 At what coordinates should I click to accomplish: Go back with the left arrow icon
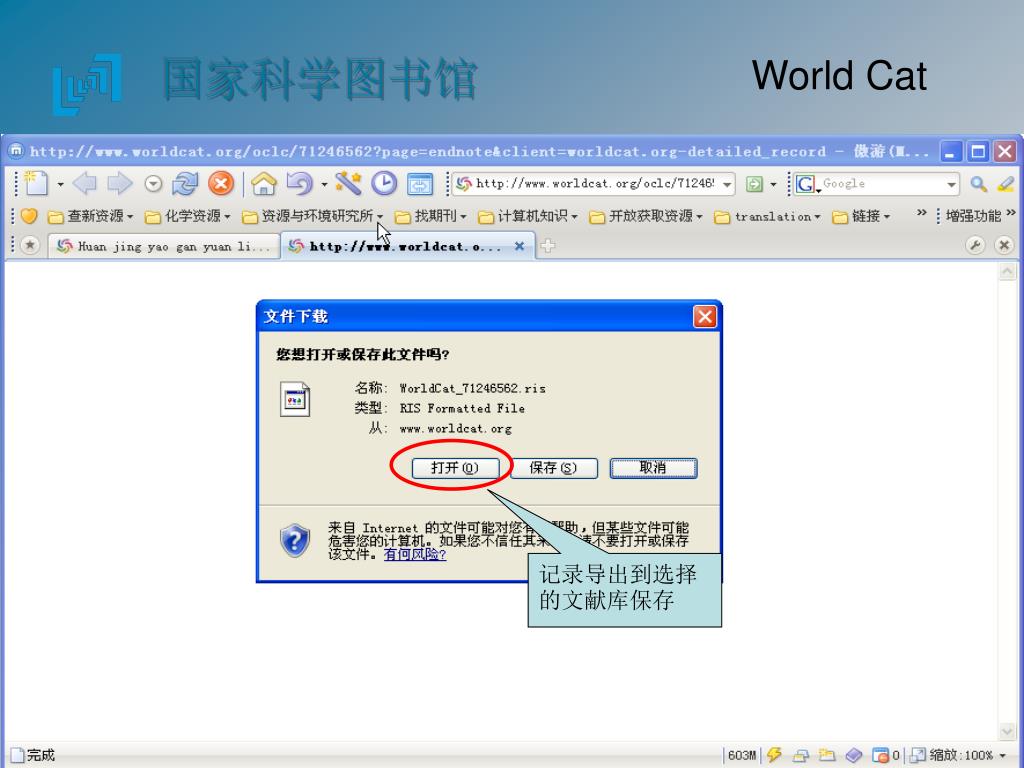(85, 184)
